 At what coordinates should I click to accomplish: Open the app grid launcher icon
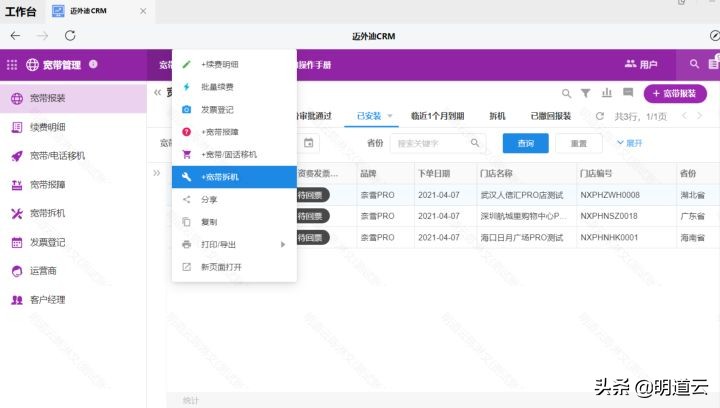[x=12, y=65]
